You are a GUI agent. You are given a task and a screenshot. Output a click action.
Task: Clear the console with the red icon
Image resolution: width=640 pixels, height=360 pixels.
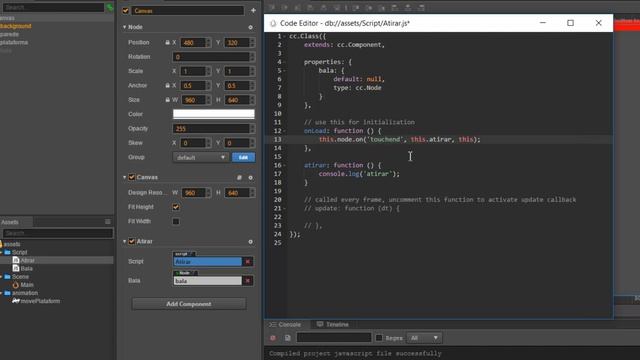(273, 338)
